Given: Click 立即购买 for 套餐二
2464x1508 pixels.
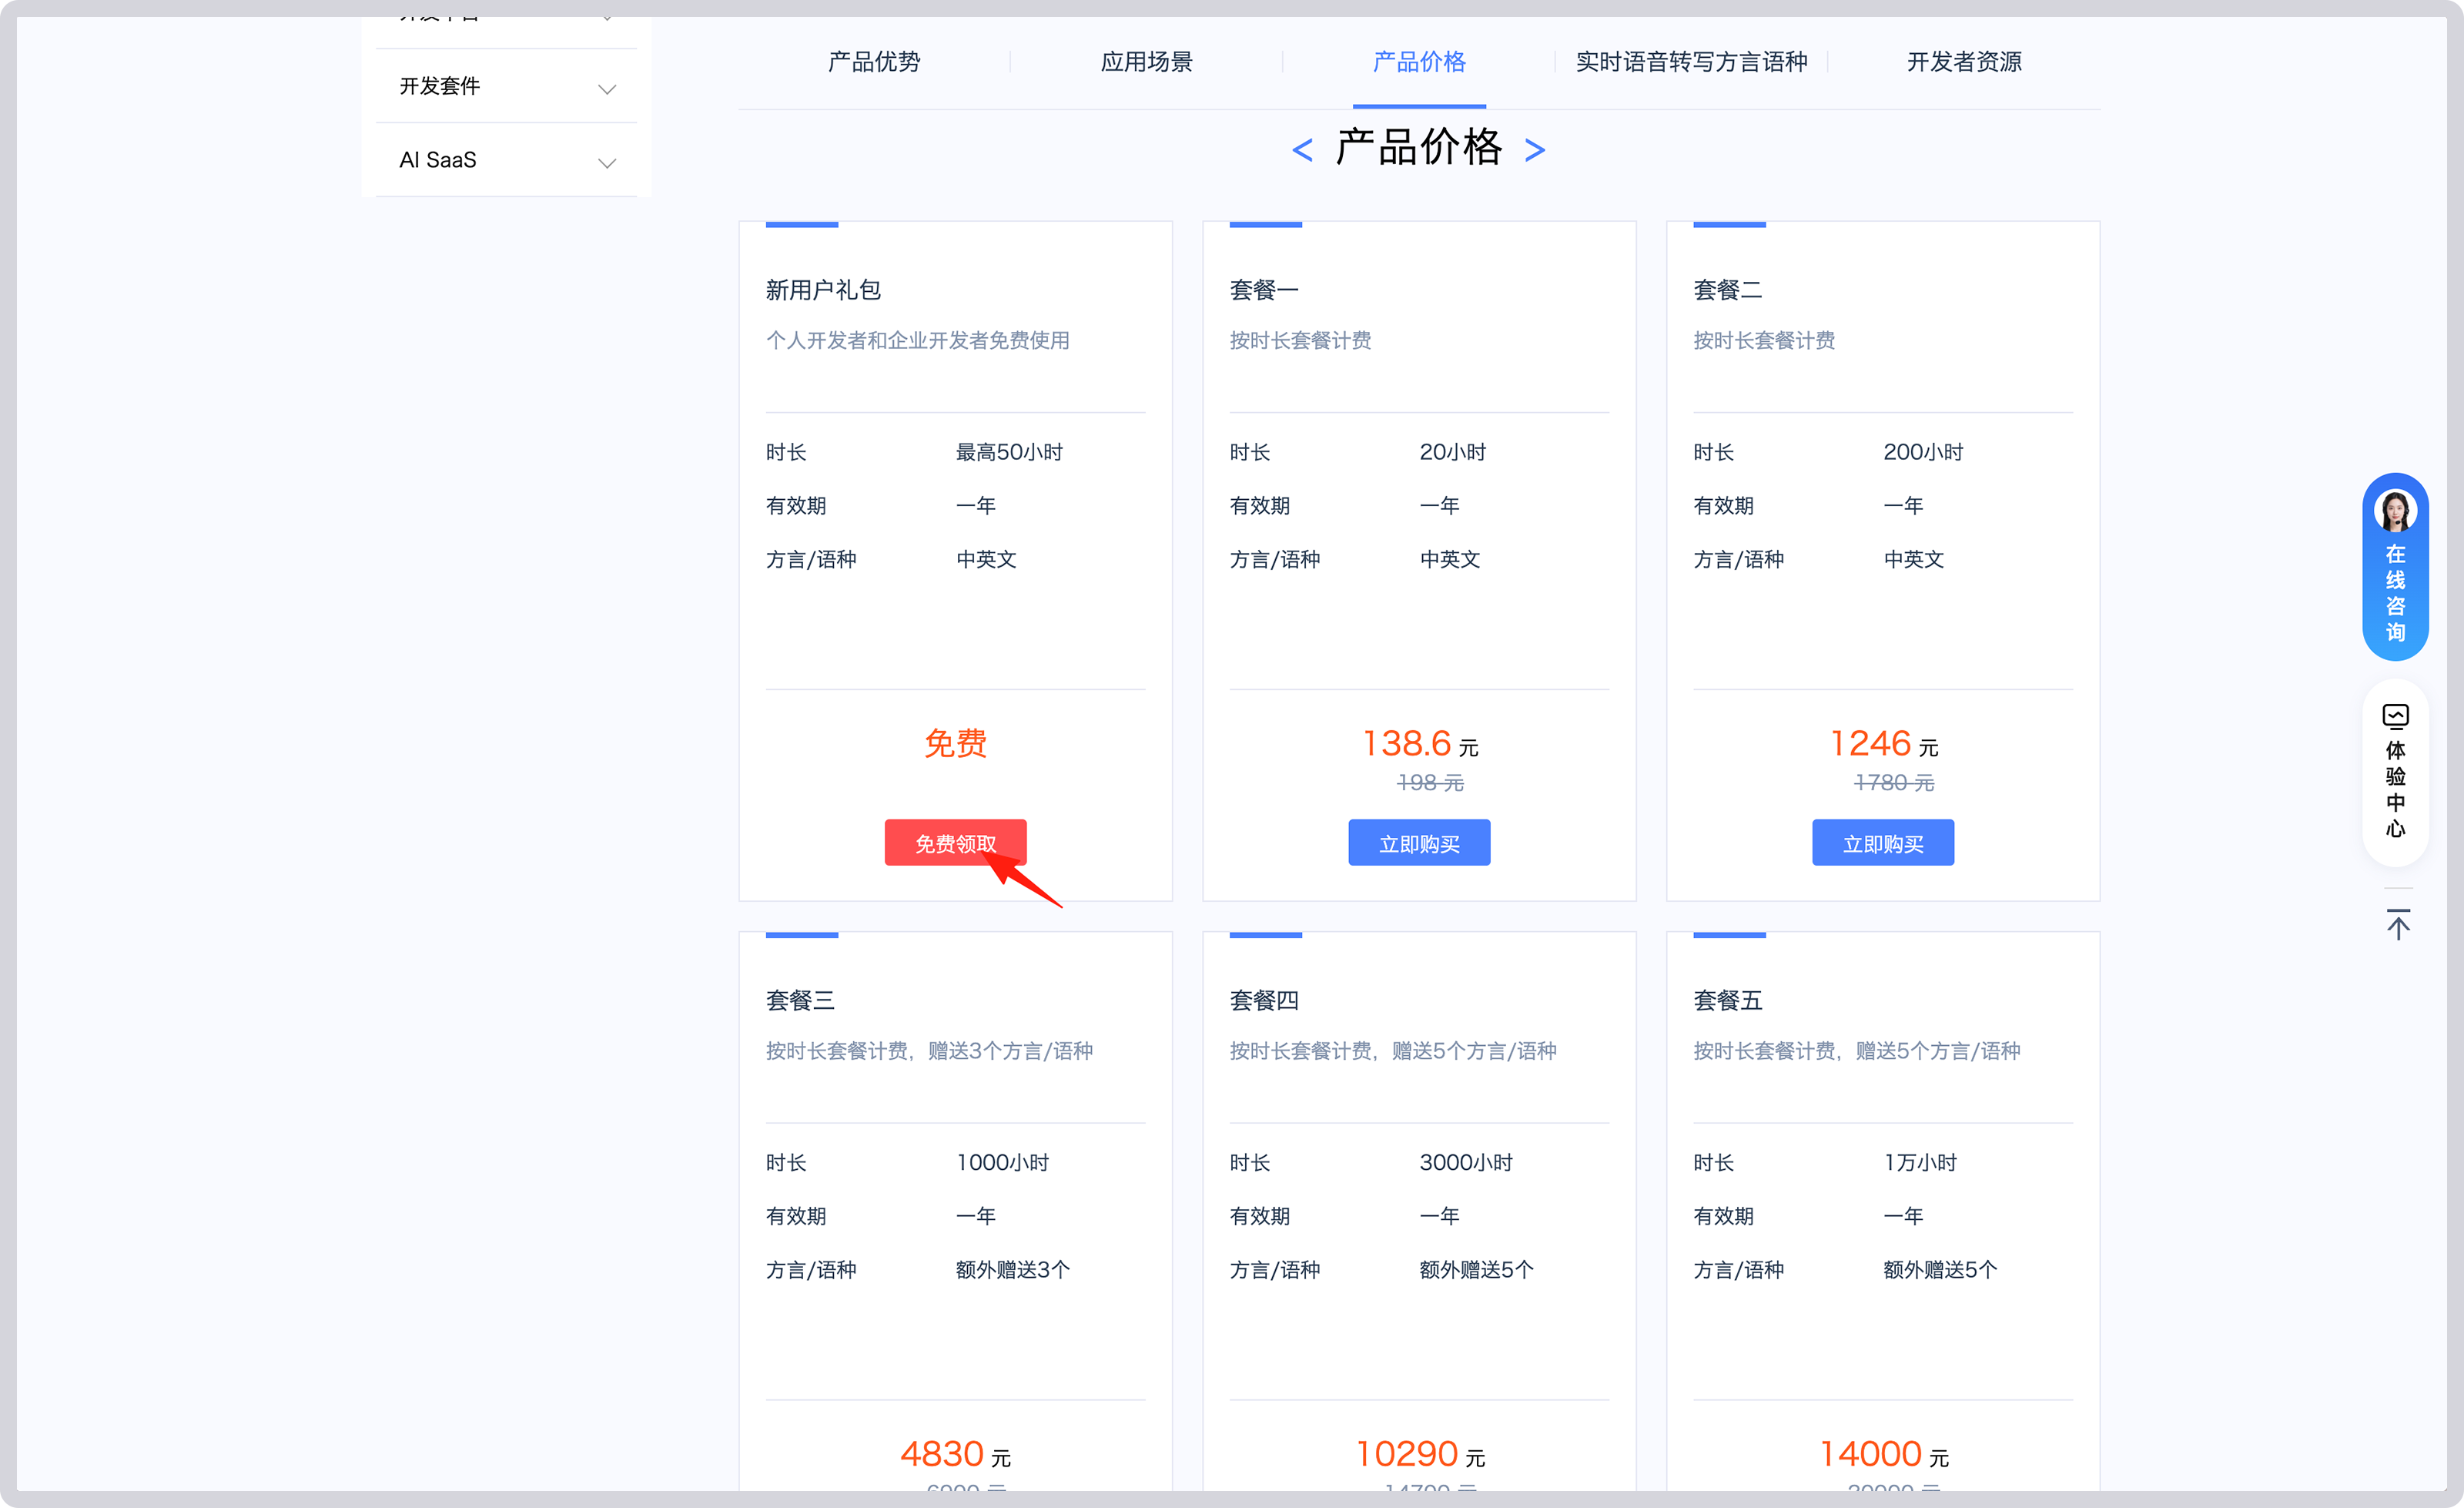Looking at the screenshot, I should (1882, 842).
